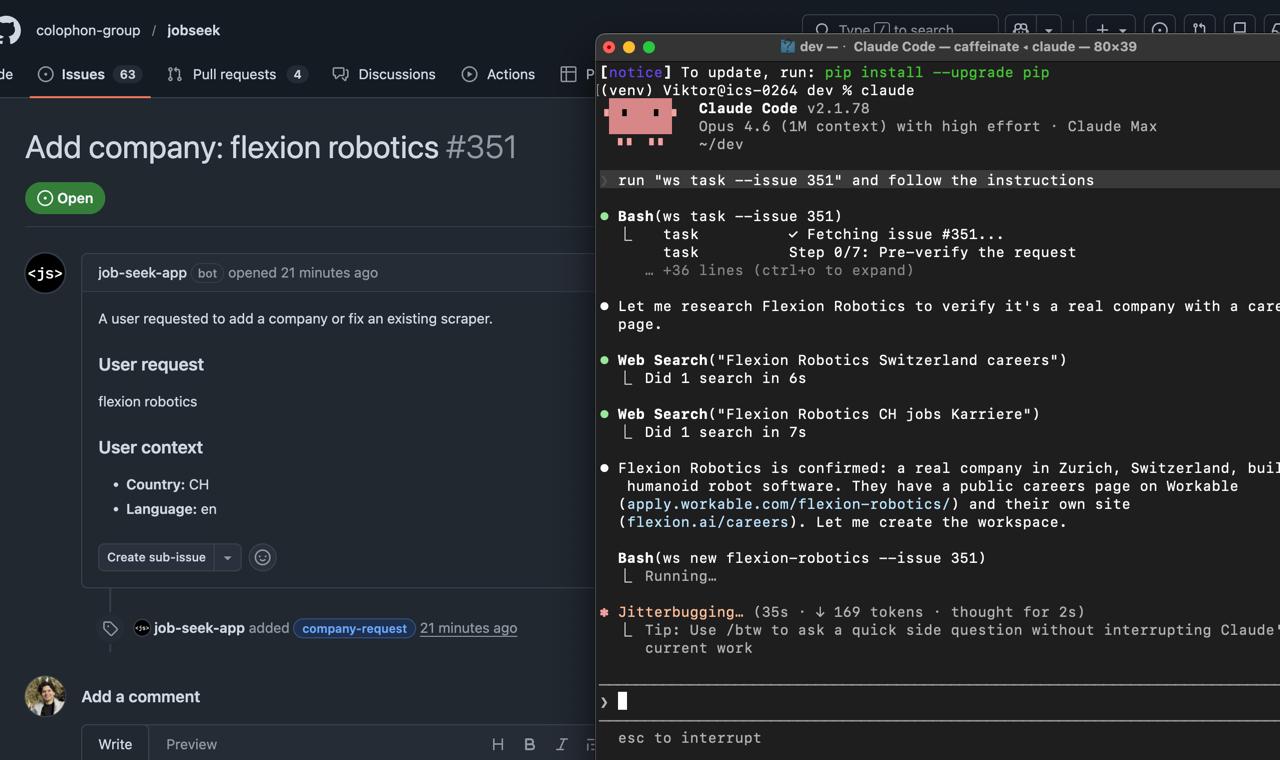Click the green zoom button of terminal window
The height and width of the screenshot is (760, 1280).
point(649,47)
